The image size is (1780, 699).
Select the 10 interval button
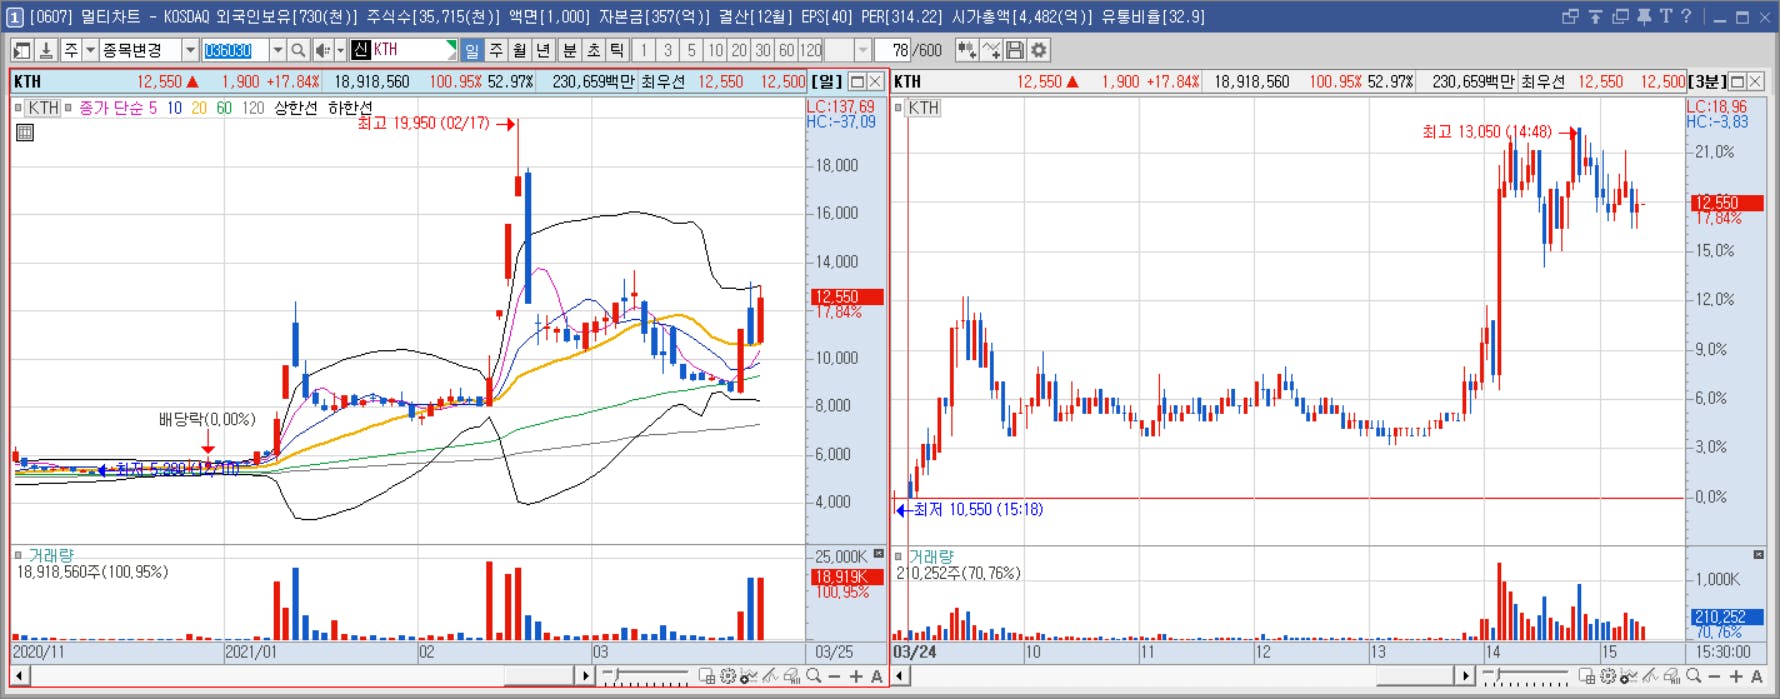(x=715, y=50)
